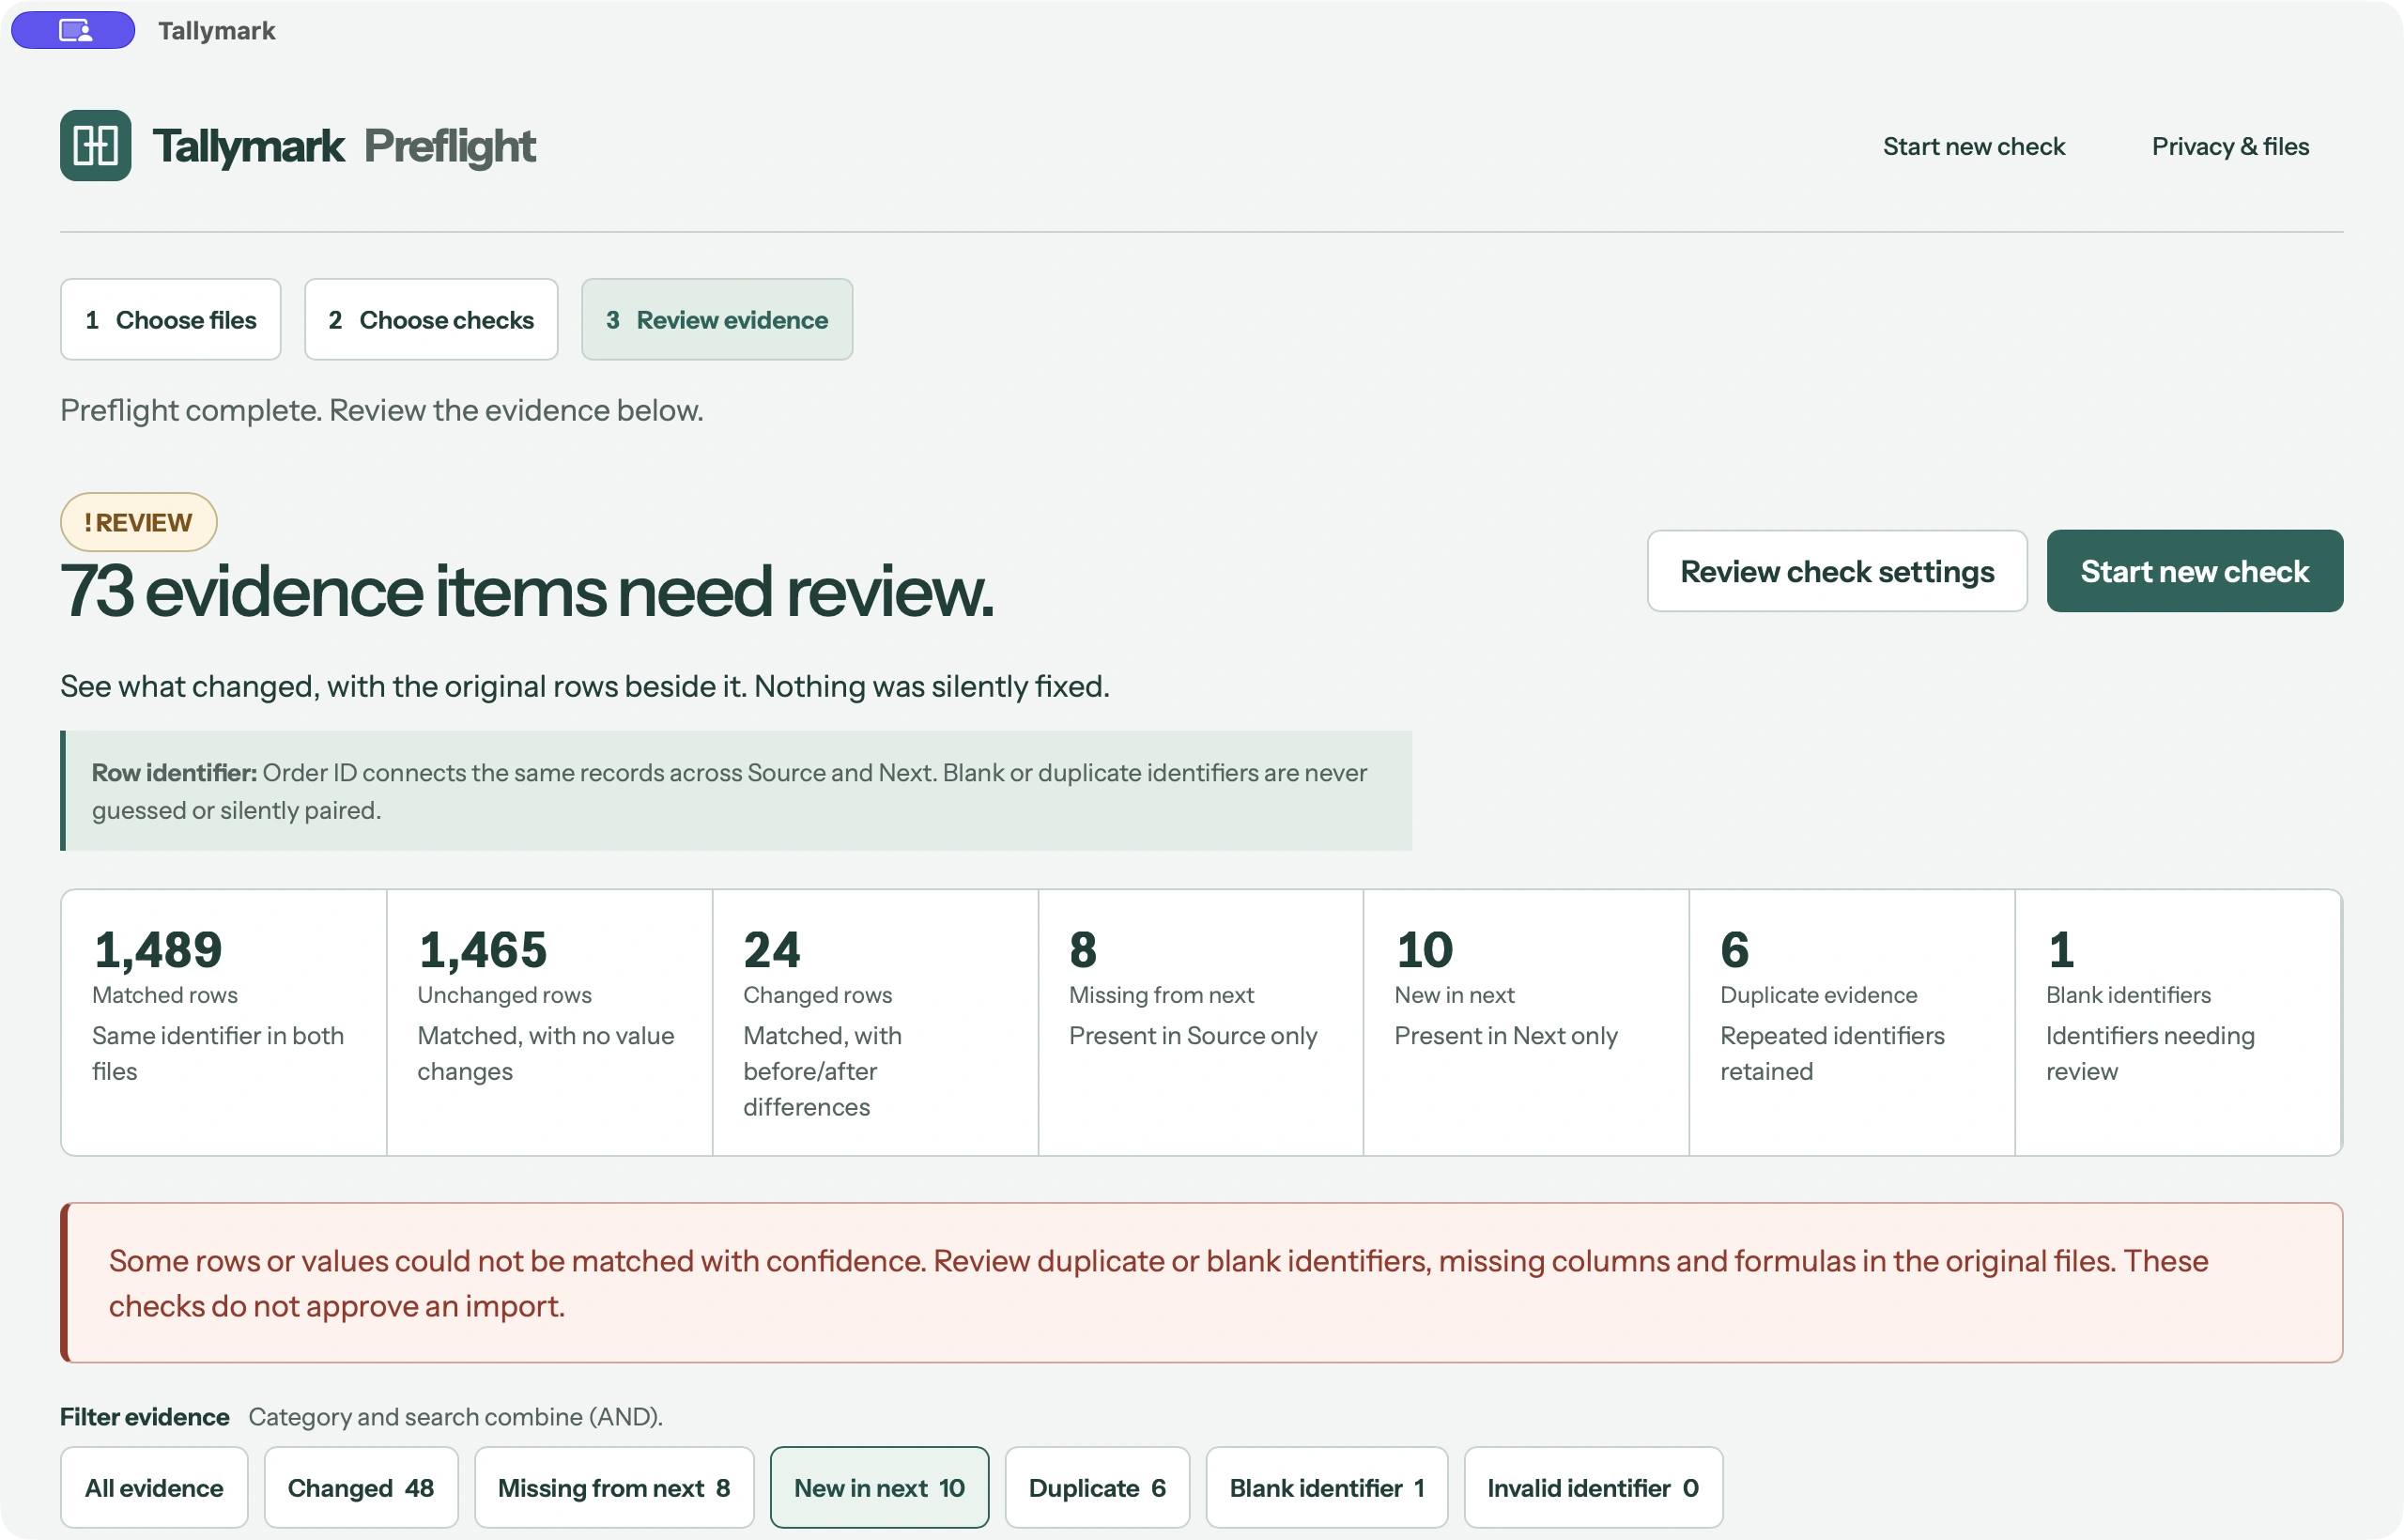Go to step 1 Choose files
2404x1540 pixels.
(171, 319)
